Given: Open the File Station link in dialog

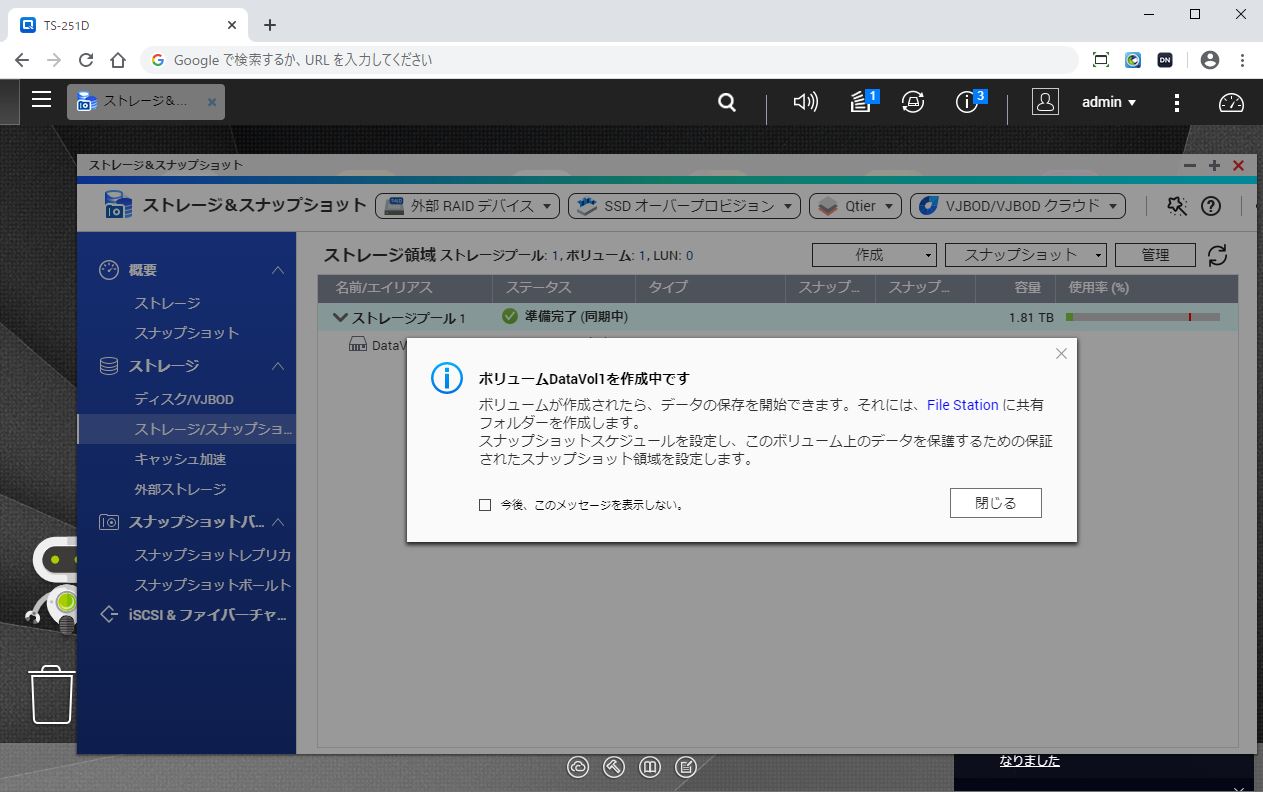Looking at the screenshot, I should [962, 405].
